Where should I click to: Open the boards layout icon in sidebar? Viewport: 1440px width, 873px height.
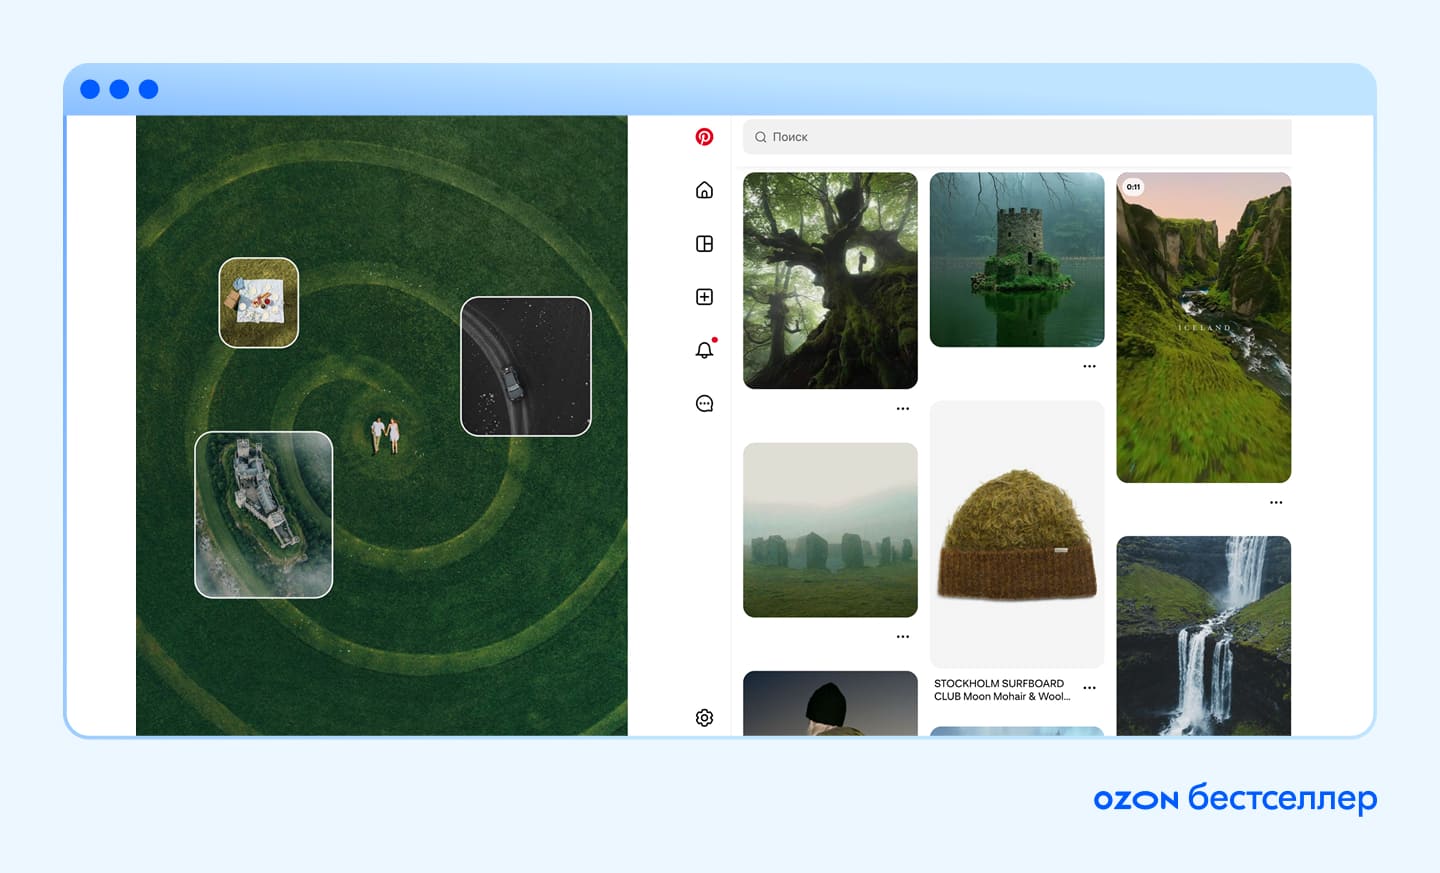click(704, 244)
